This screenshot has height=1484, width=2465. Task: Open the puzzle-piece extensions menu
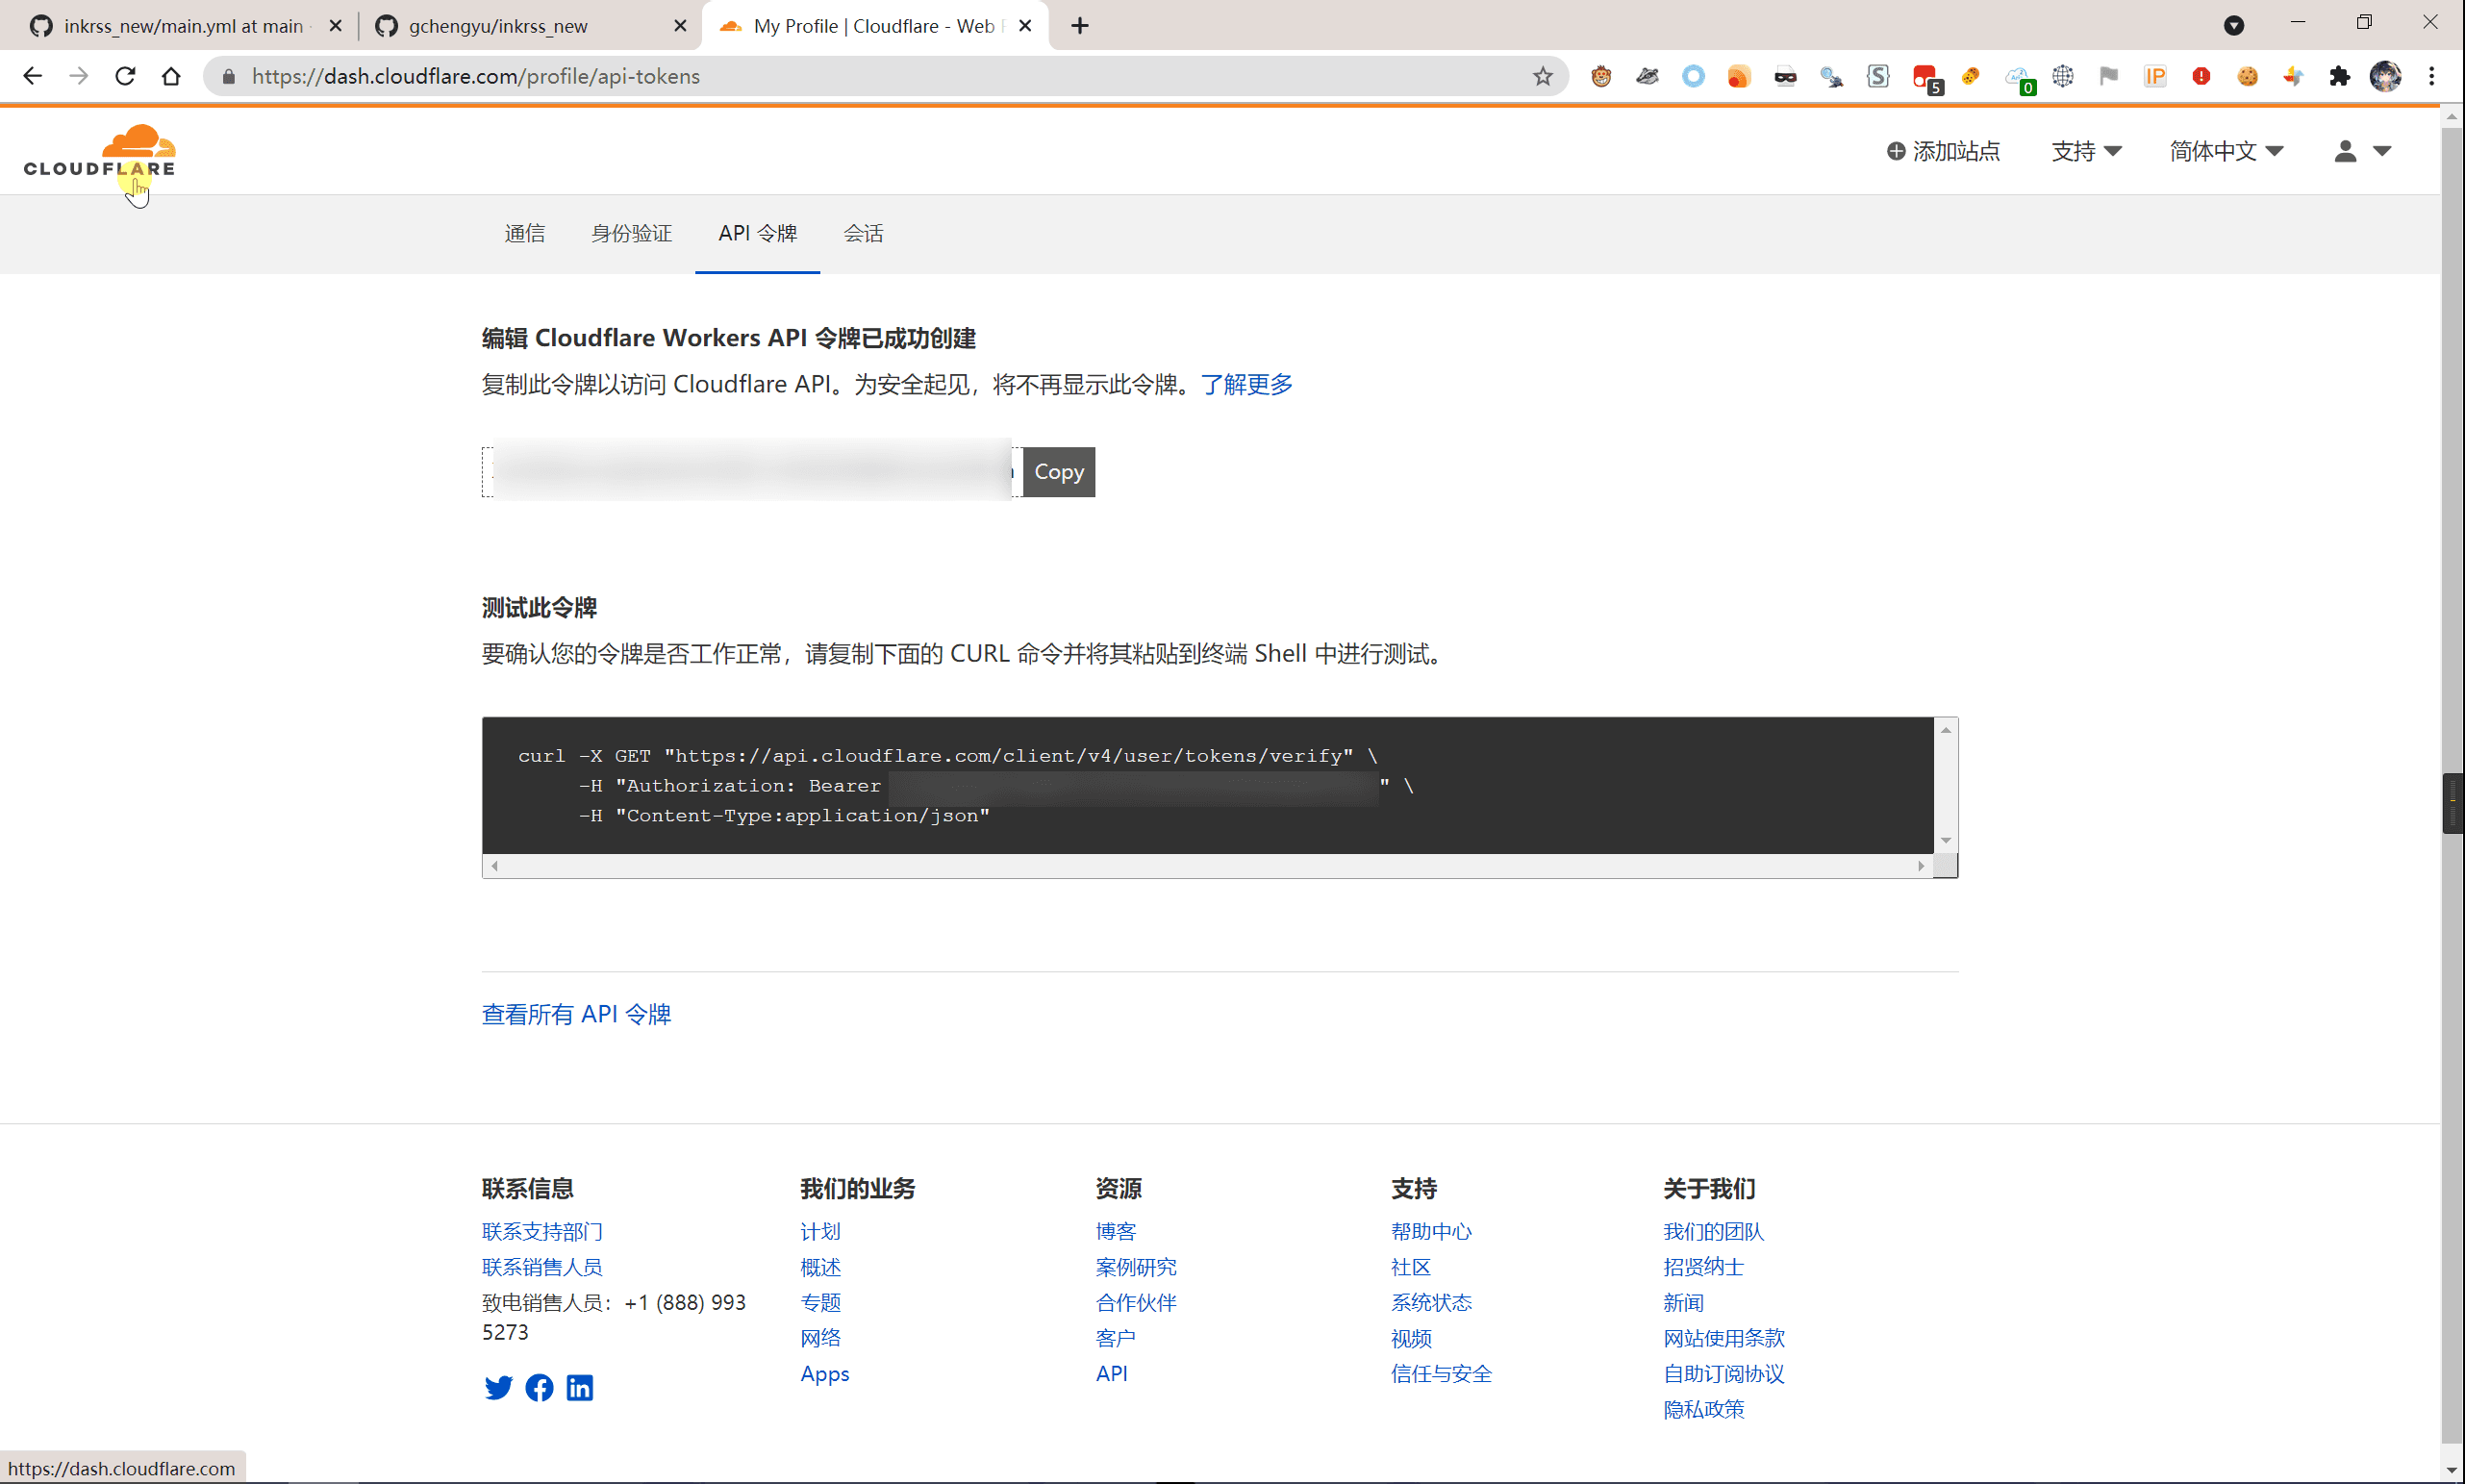2339,76
